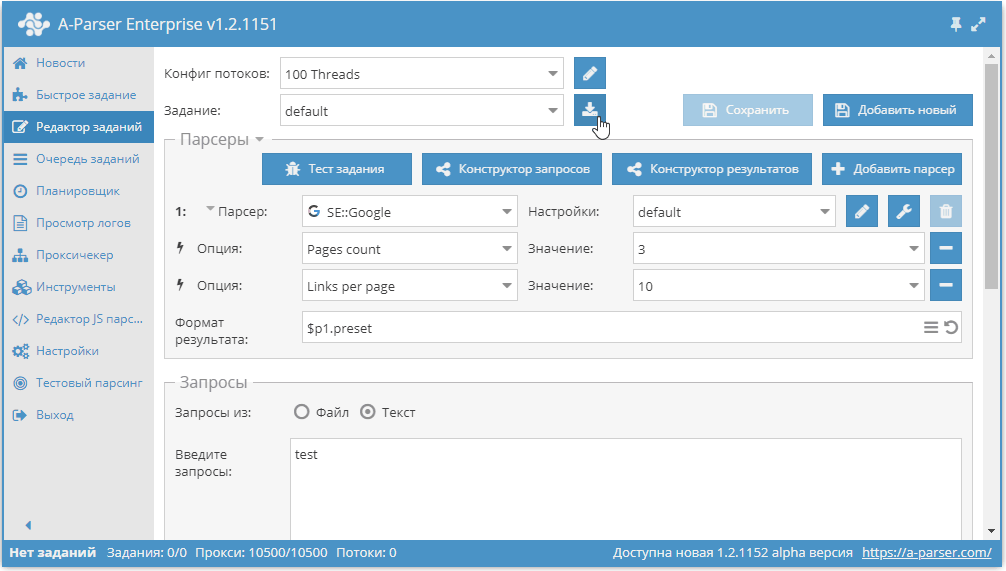This screenshot has height=571, width=1006.
Task: Click the network icon for Проксичекер
Action: [x=21, y=255]
